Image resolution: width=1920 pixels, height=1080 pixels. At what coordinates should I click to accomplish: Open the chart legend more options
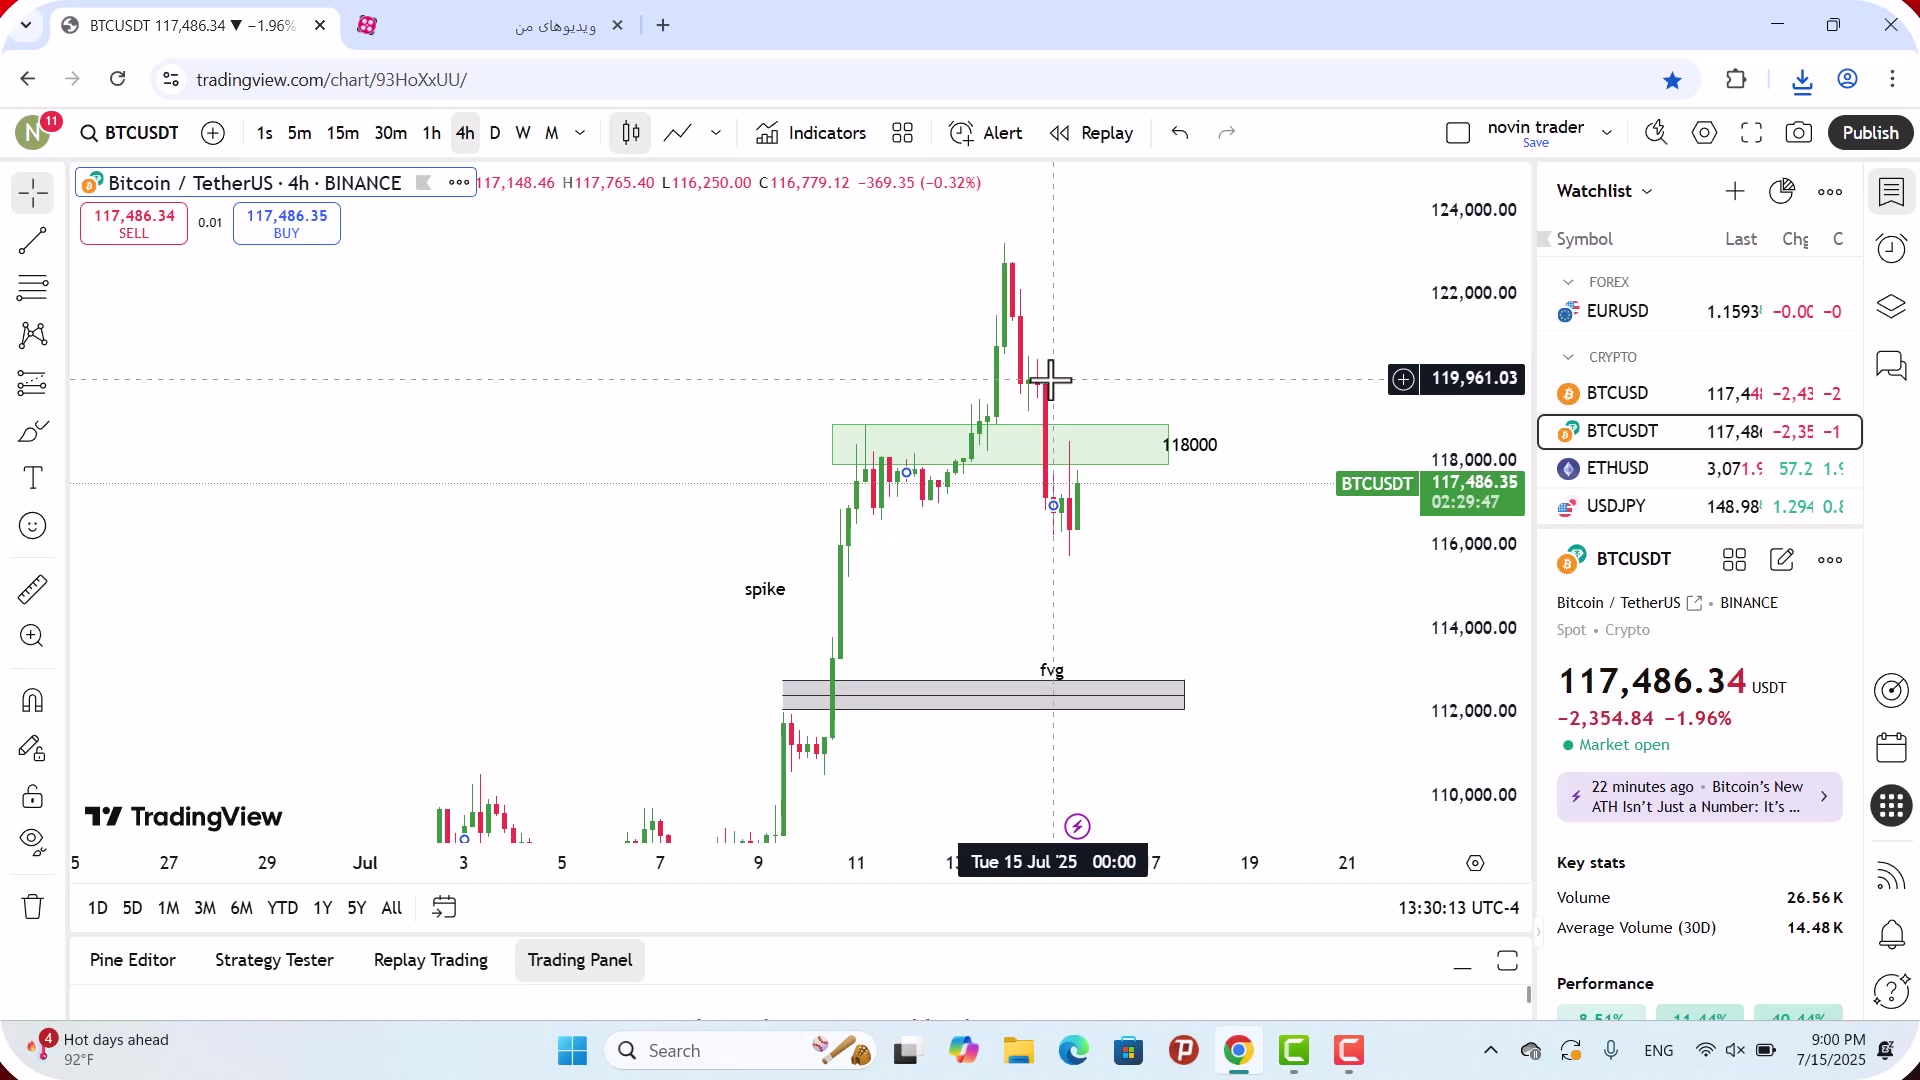(x=459, y=182)
